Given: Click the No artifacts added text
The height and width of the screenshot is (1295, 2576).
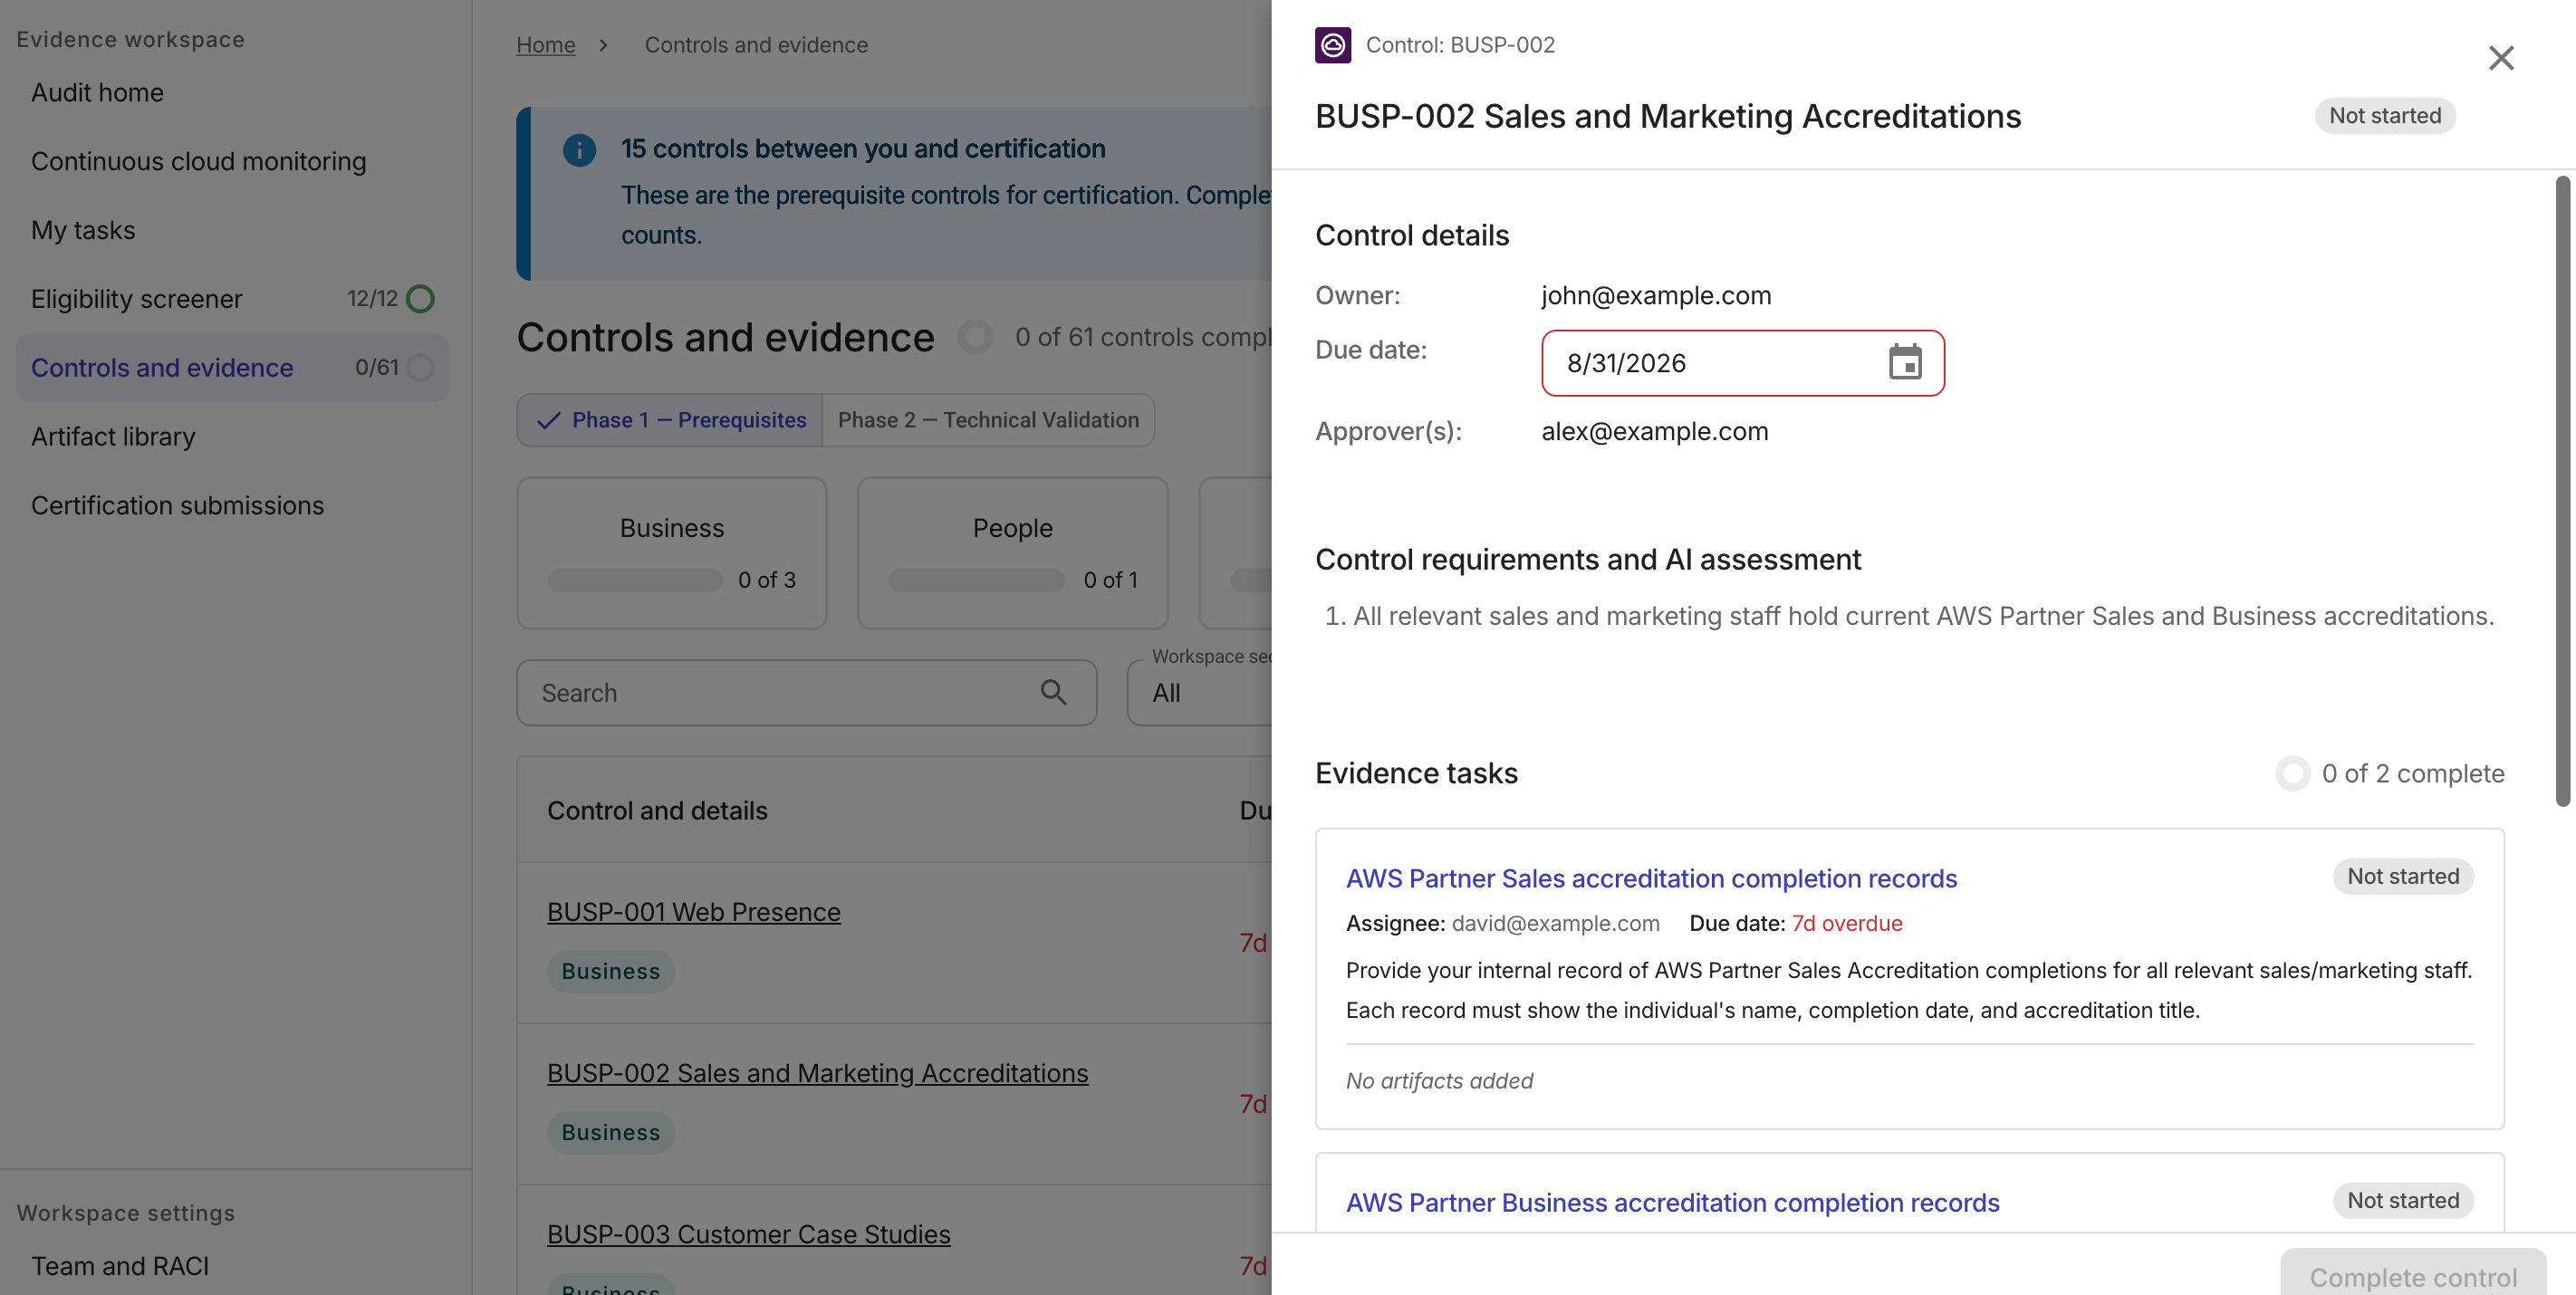Looking at the screenshot, I should [x=1439, y=1080].
